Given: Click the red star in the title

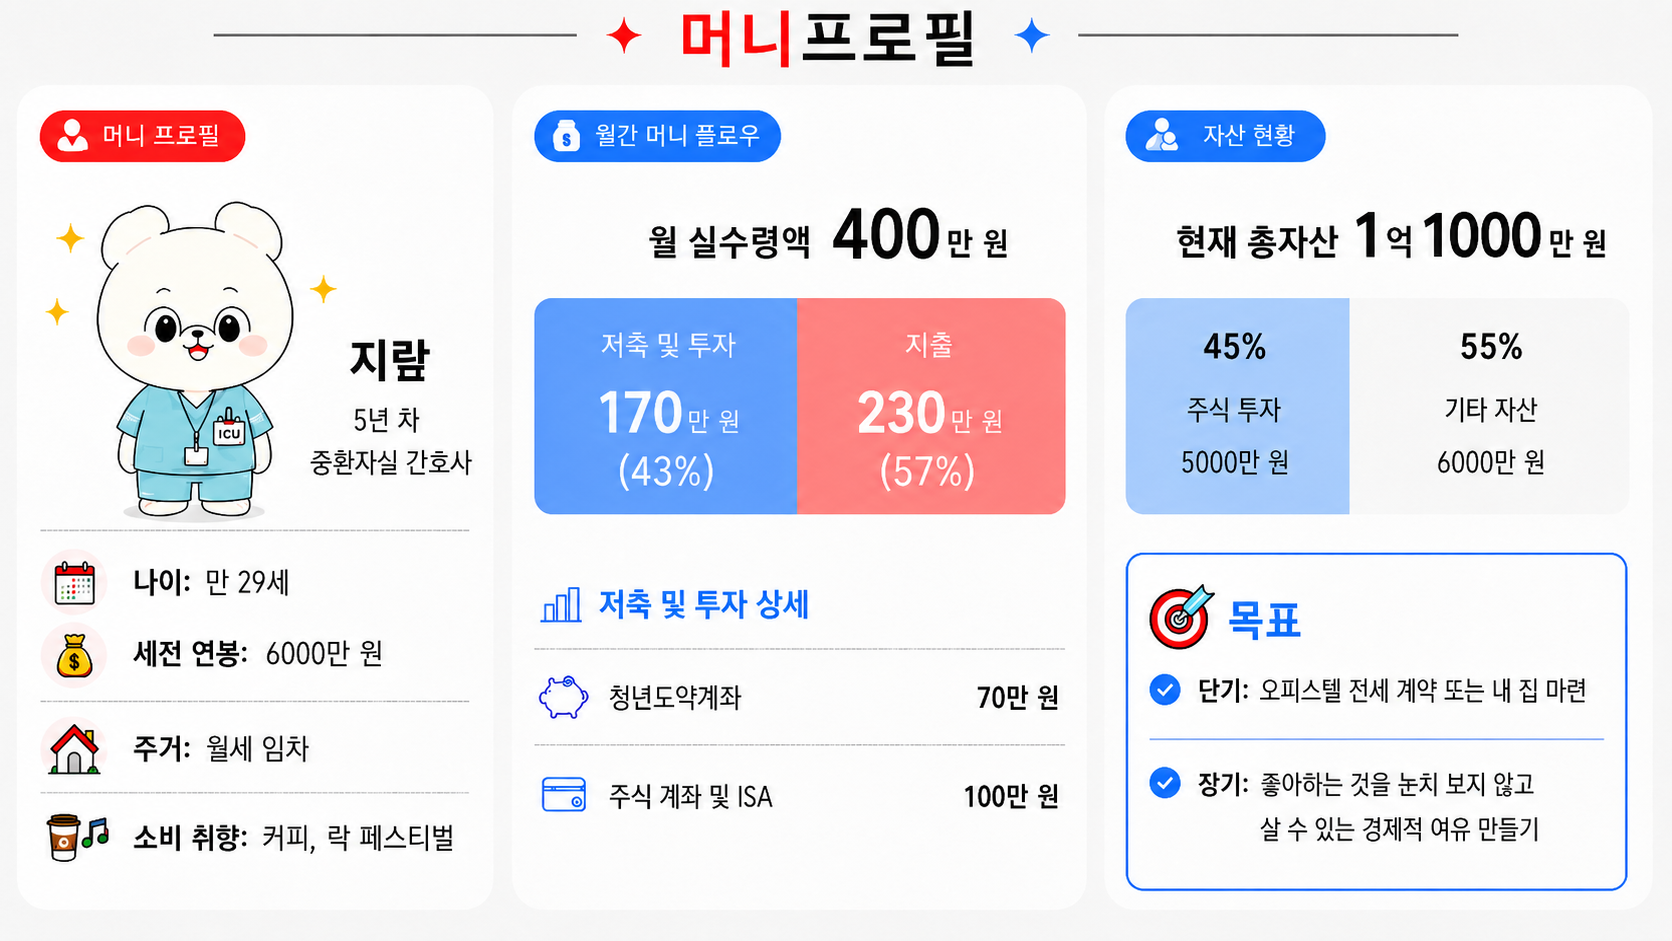Looking at the screenshot, I should coord(624,36).
